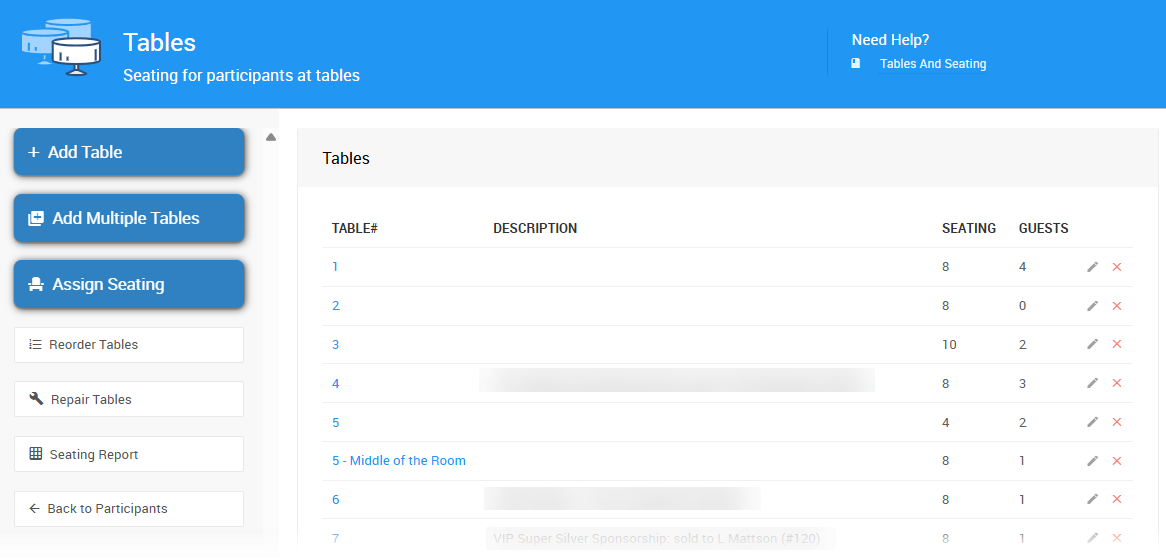1166x559 pixels.
Task: Click the Tables header logo icon
Action: coord(61,47)
